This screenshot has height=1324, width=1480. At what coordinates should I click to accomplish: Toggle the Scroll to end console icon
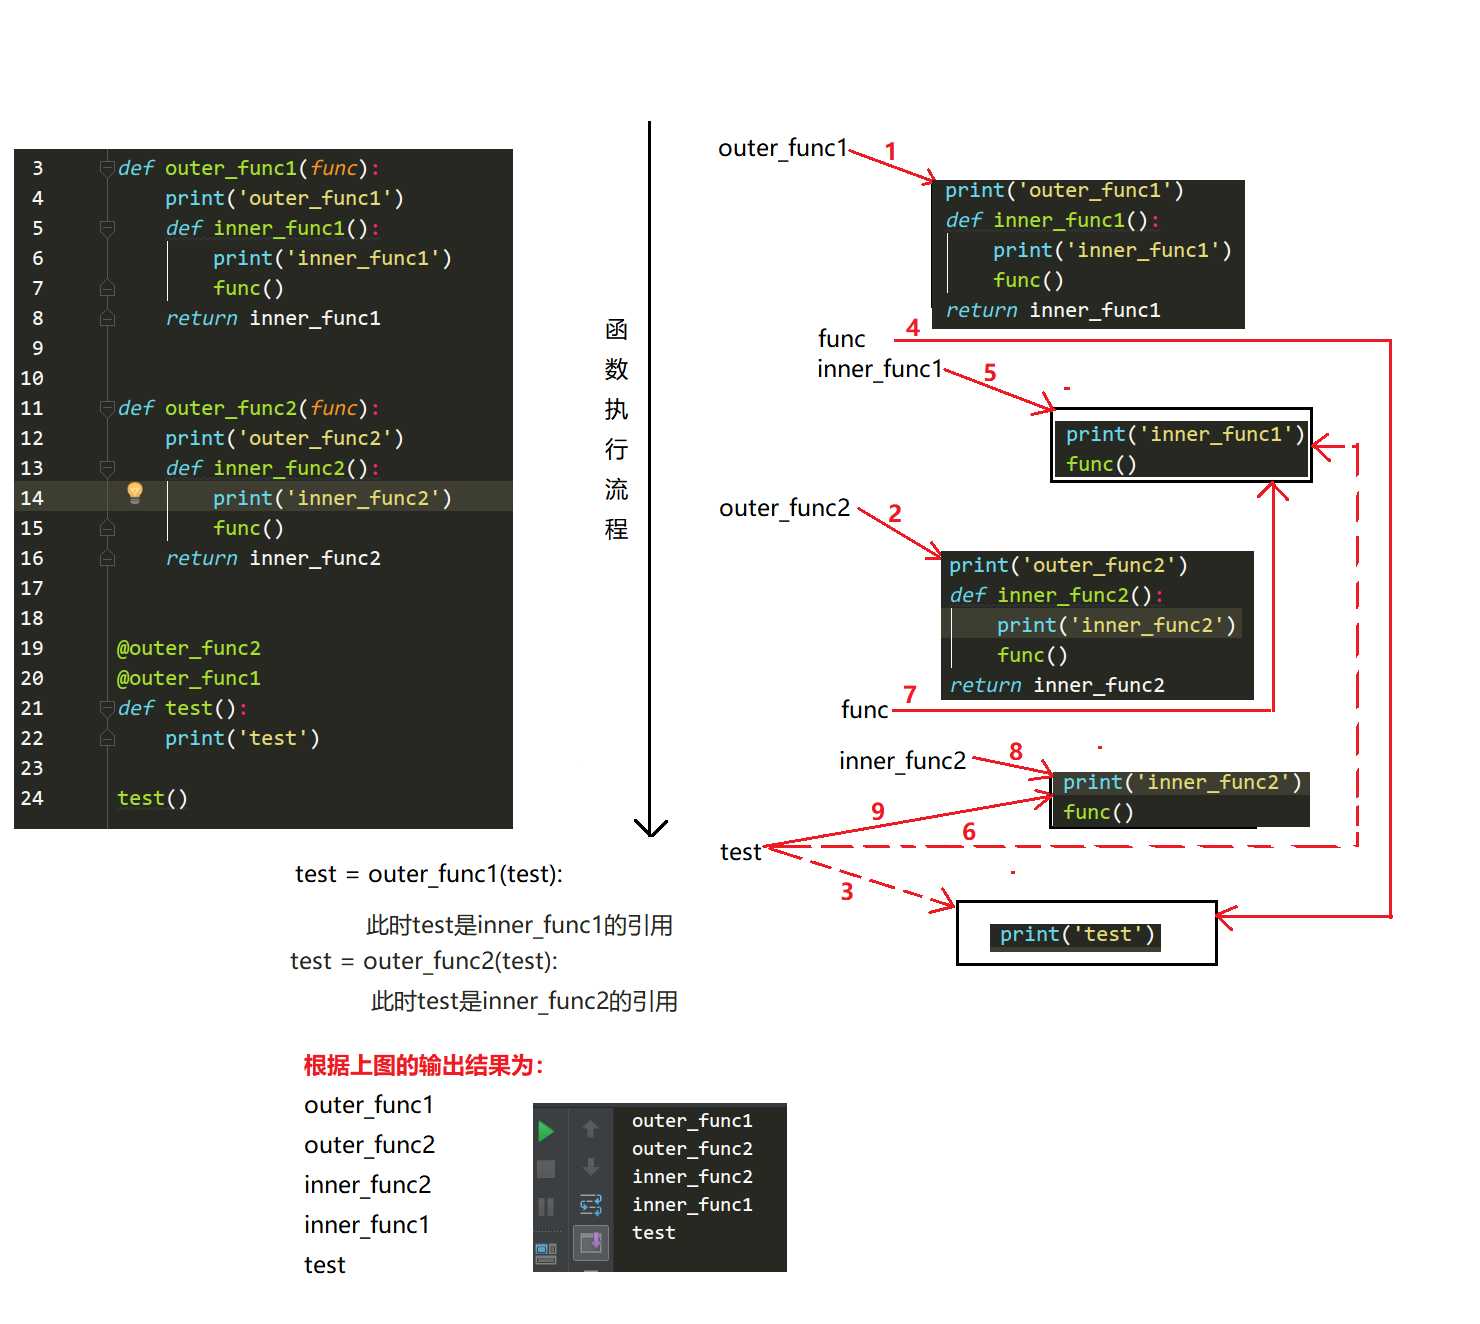[591, 1243]
